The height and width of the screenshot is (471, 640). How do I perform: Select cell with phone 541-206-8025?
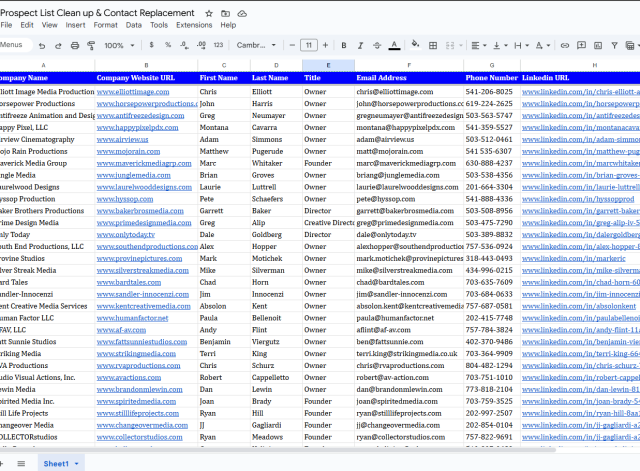coord(492,92)
